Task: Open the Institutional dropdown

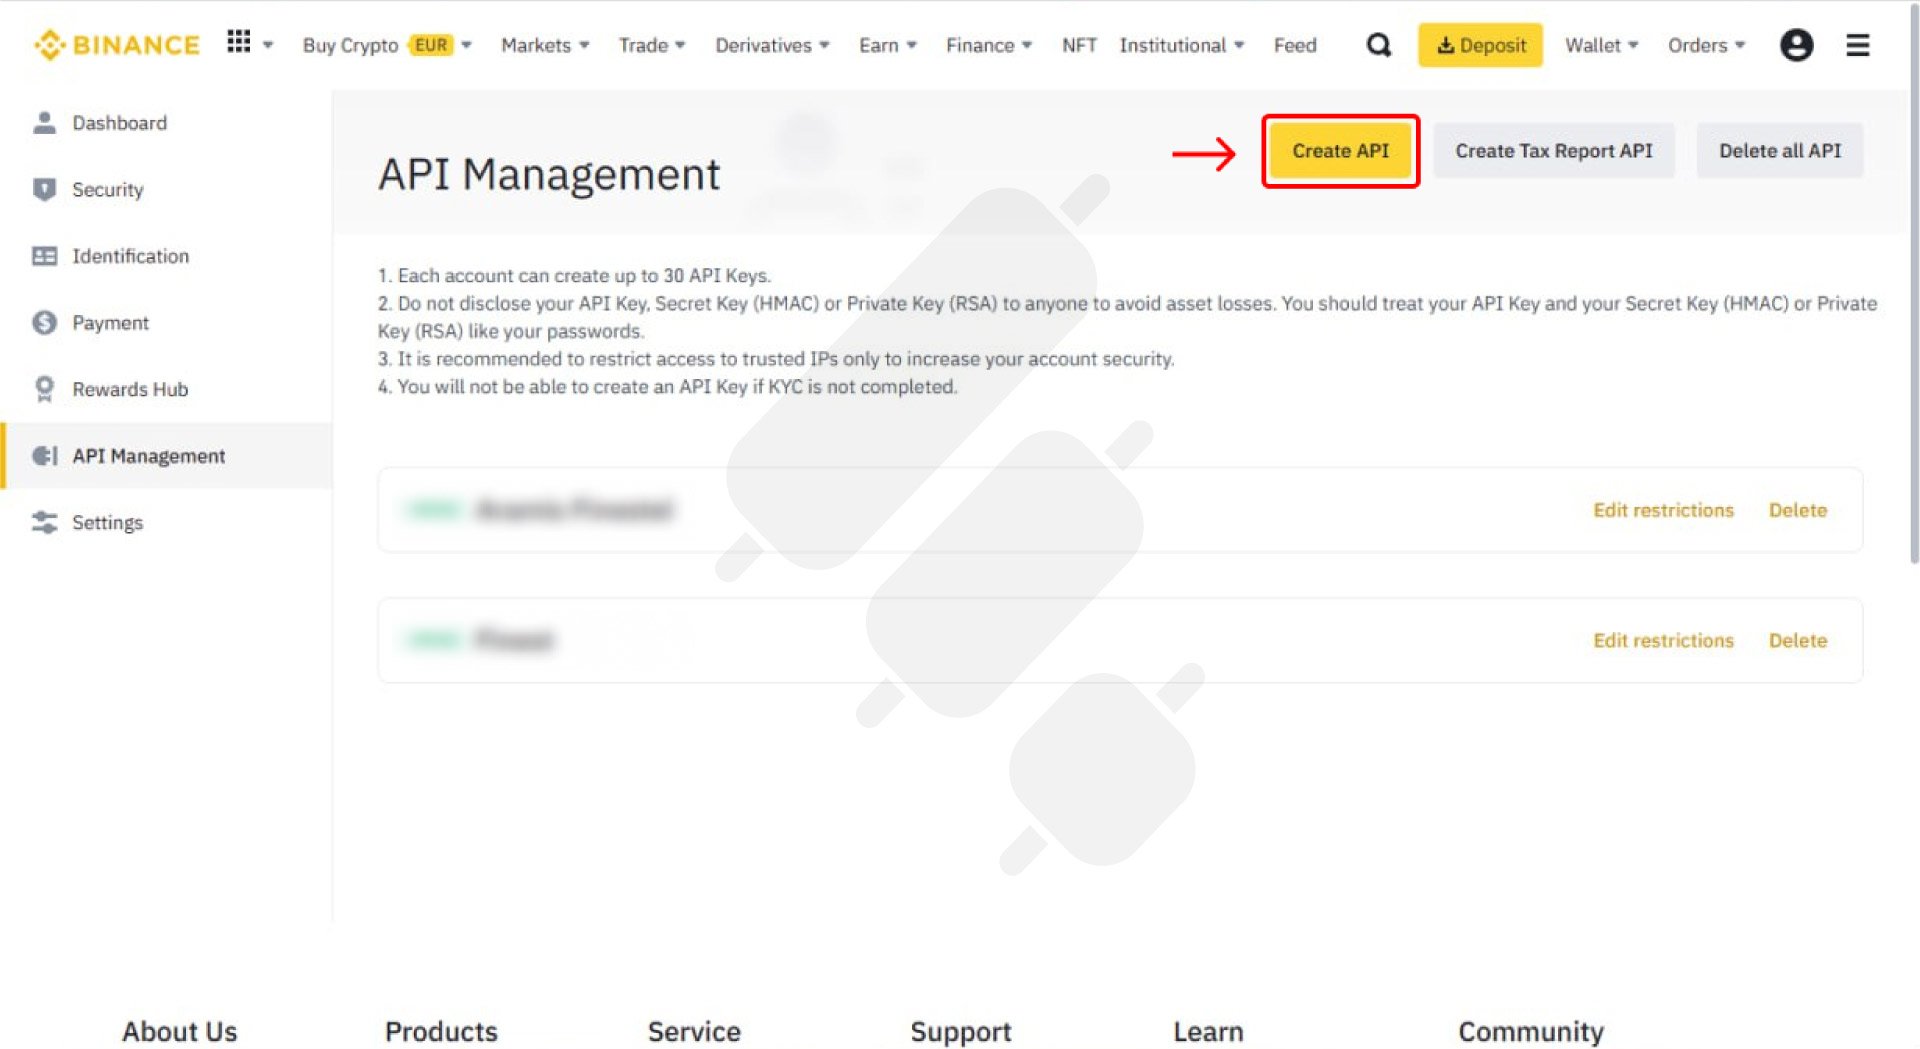Action: coord(1181,45)
